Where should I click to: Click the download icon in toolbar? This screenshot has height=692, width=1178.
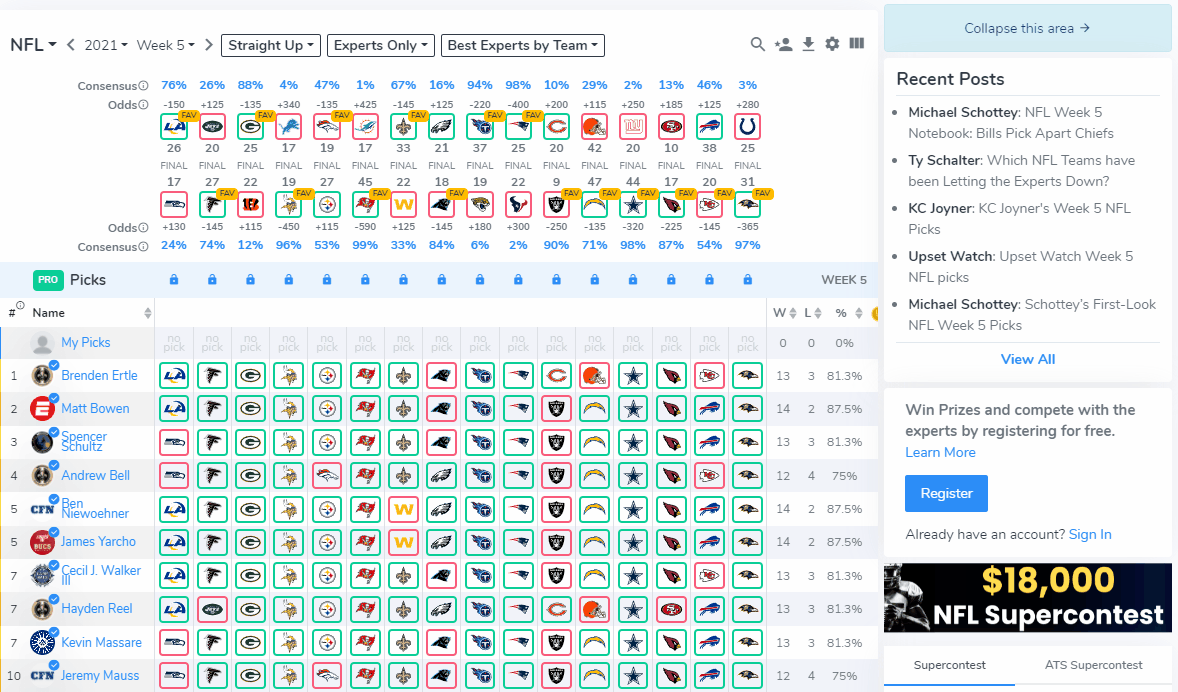808,44
